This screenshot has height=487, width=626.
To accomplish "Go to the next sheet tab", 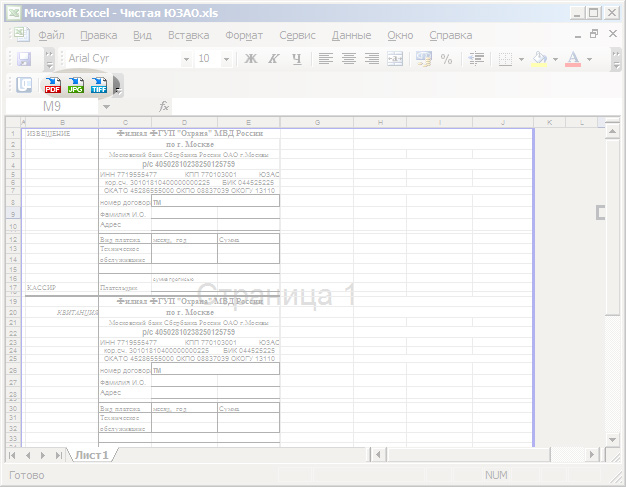I will [x=43, y=455].
